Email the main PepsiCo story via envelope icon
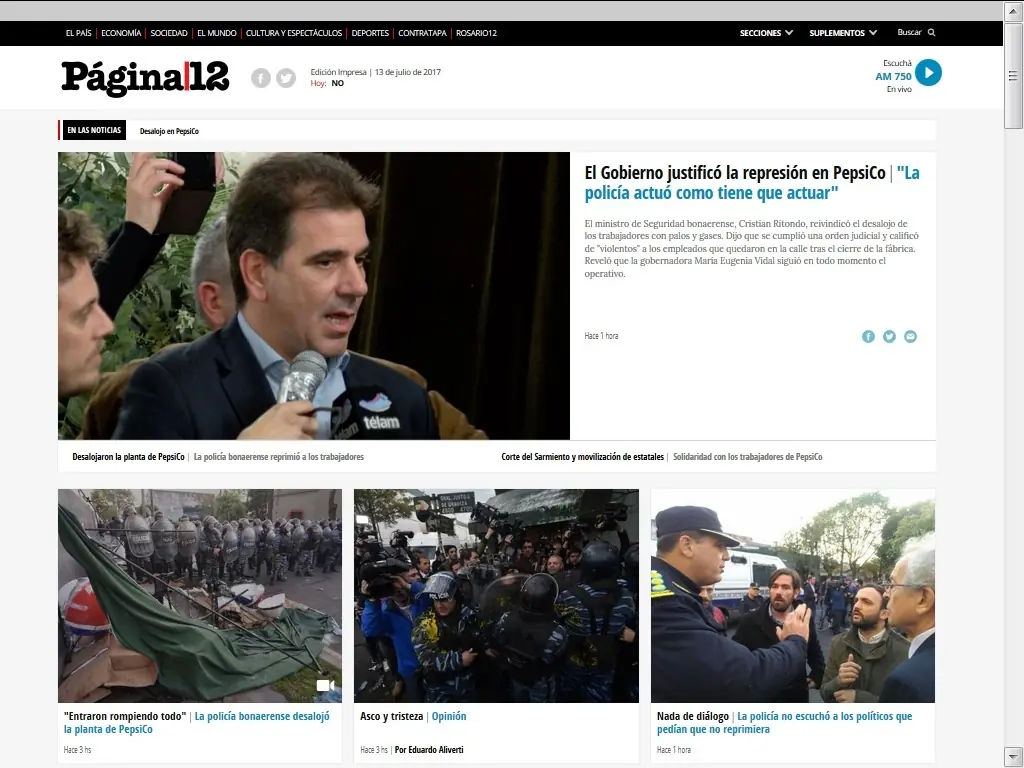Screen dimensions: 1024x768 tap(910, 336)
